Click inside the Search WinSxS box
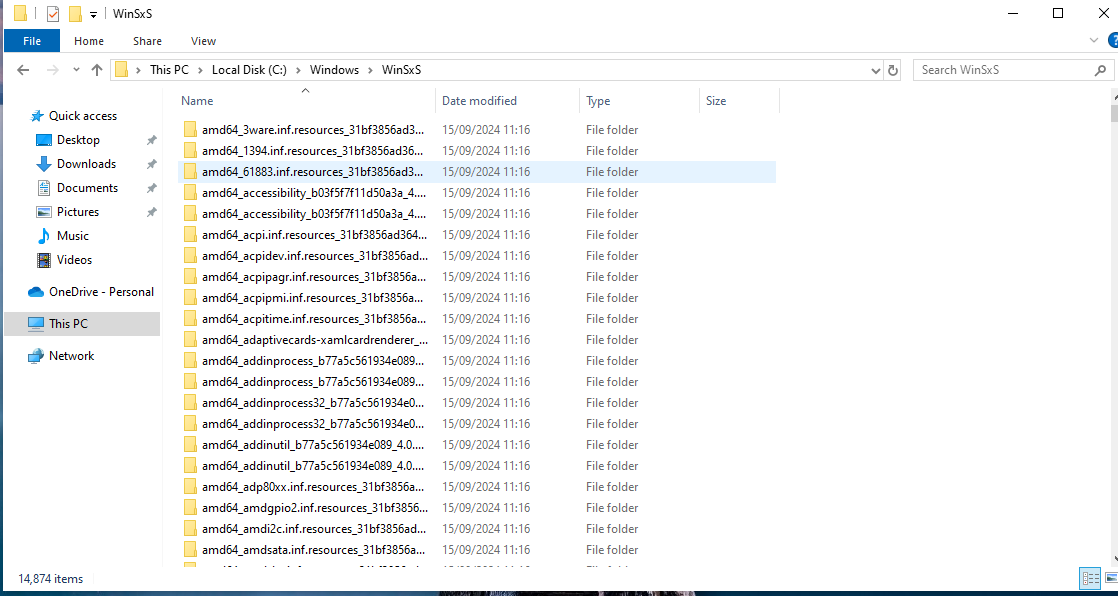 coord(1000,70)
